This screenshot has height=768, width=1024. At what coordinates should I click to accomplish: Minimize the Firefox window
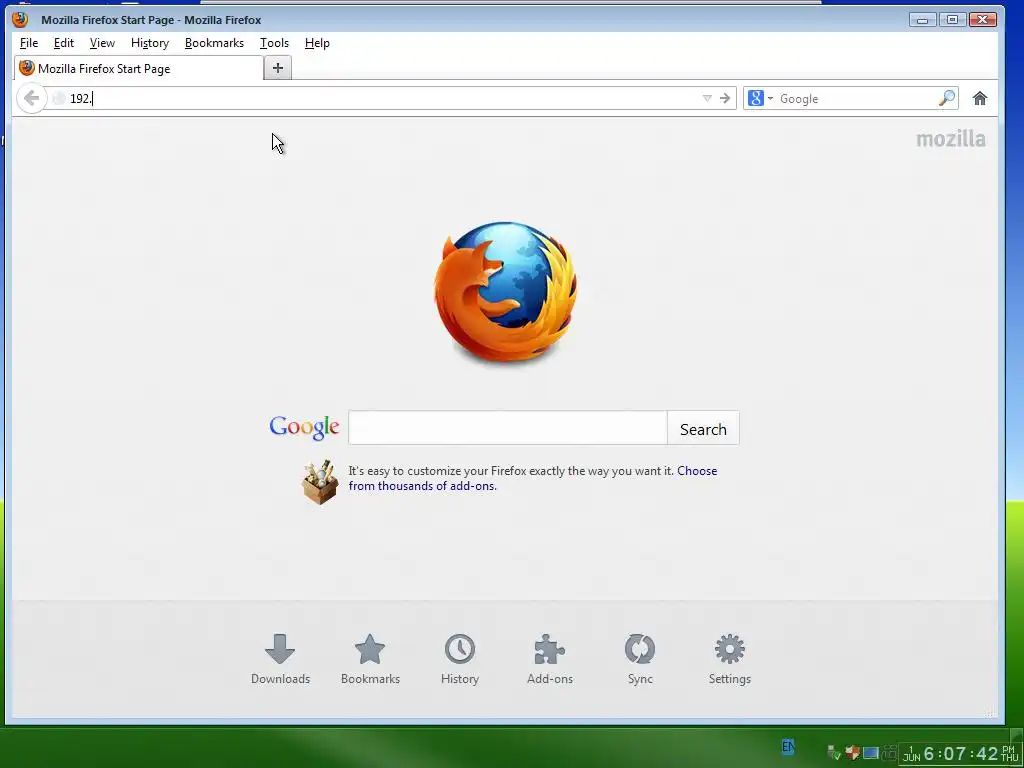(x=922, y=20)
